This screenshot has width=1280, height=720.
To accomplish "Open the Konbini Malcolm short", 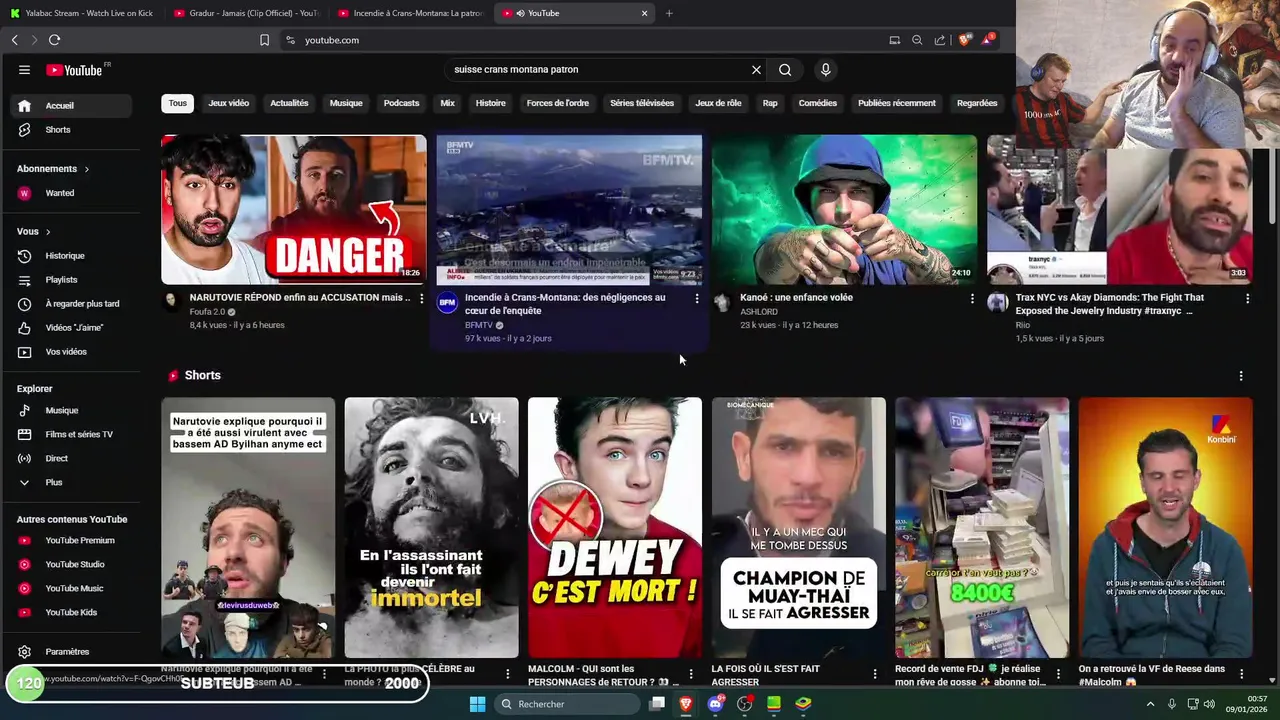I will tap(1165, 528).
